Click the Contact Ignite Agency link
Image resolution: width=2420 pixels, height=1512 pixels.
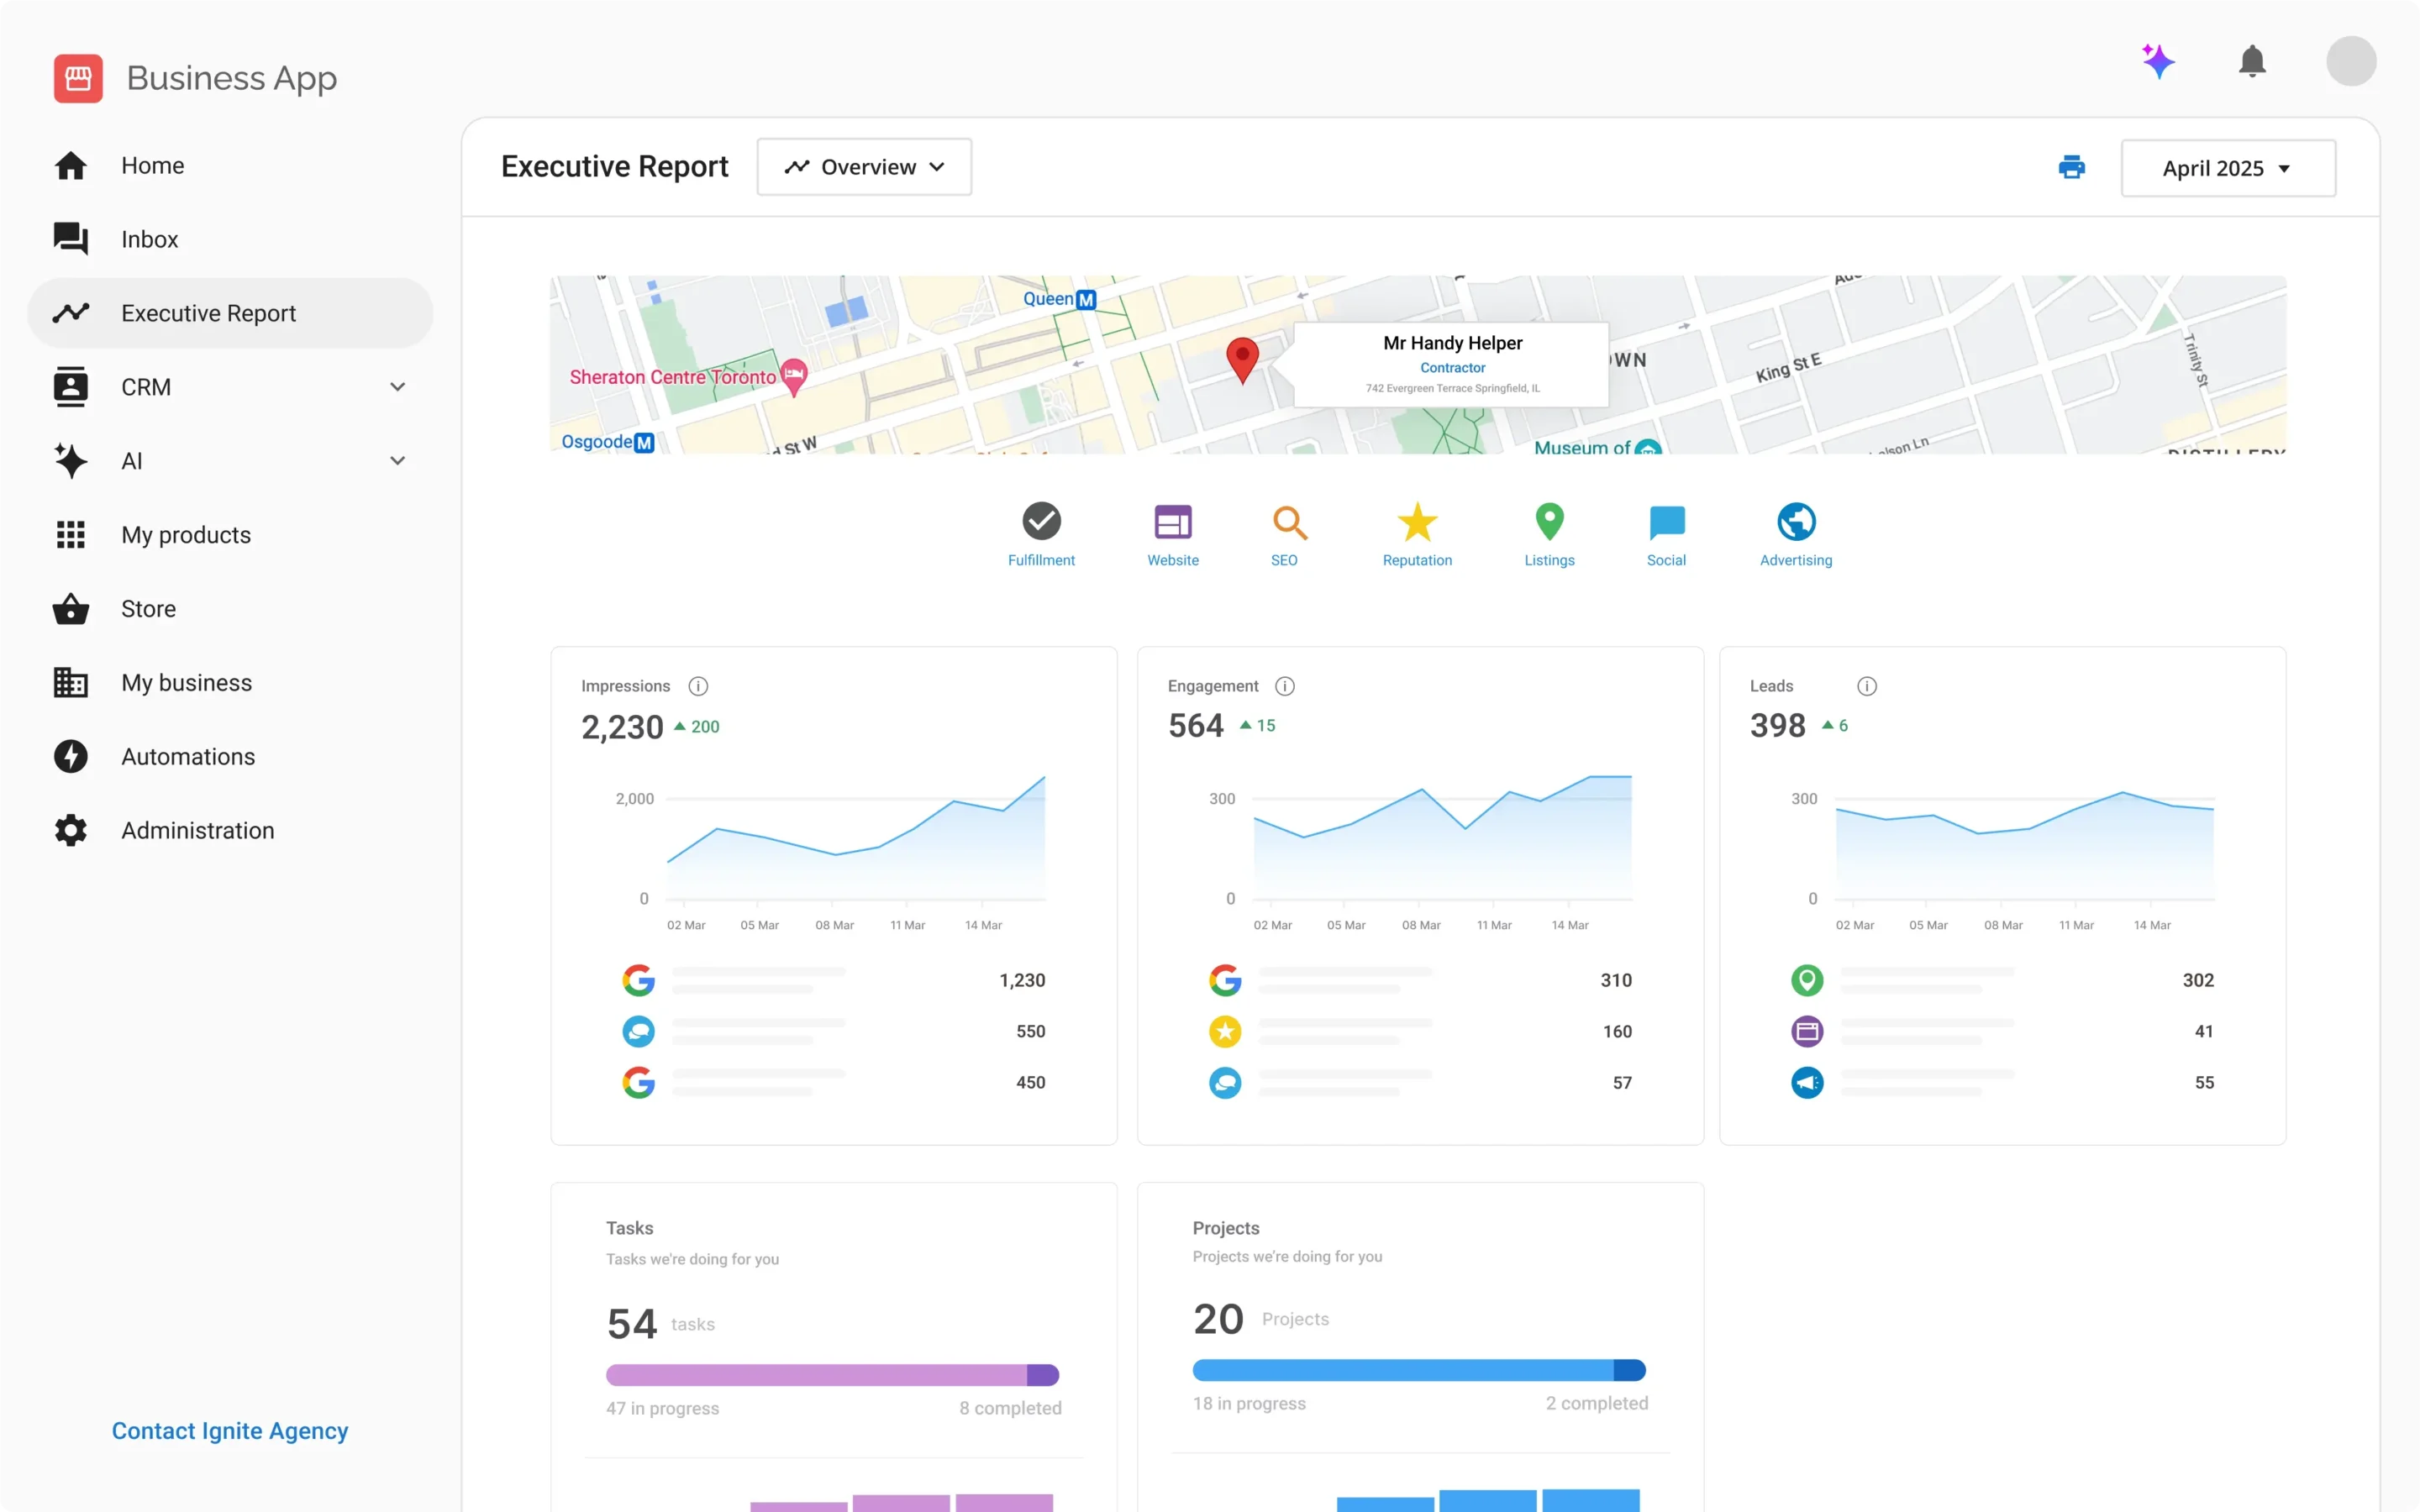(x=229, y=1430)
